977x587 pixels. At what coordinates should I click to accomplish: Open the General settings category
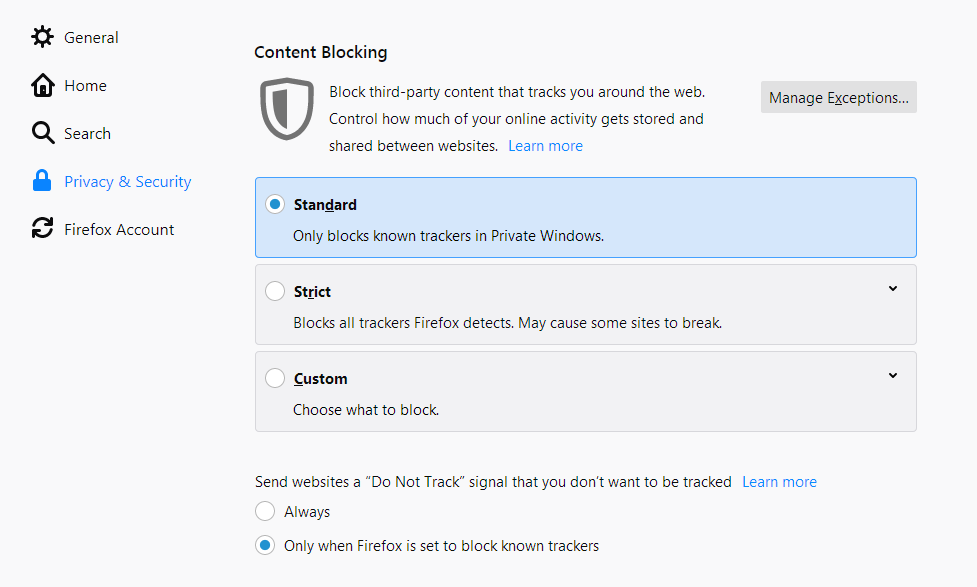coord(91,37)
